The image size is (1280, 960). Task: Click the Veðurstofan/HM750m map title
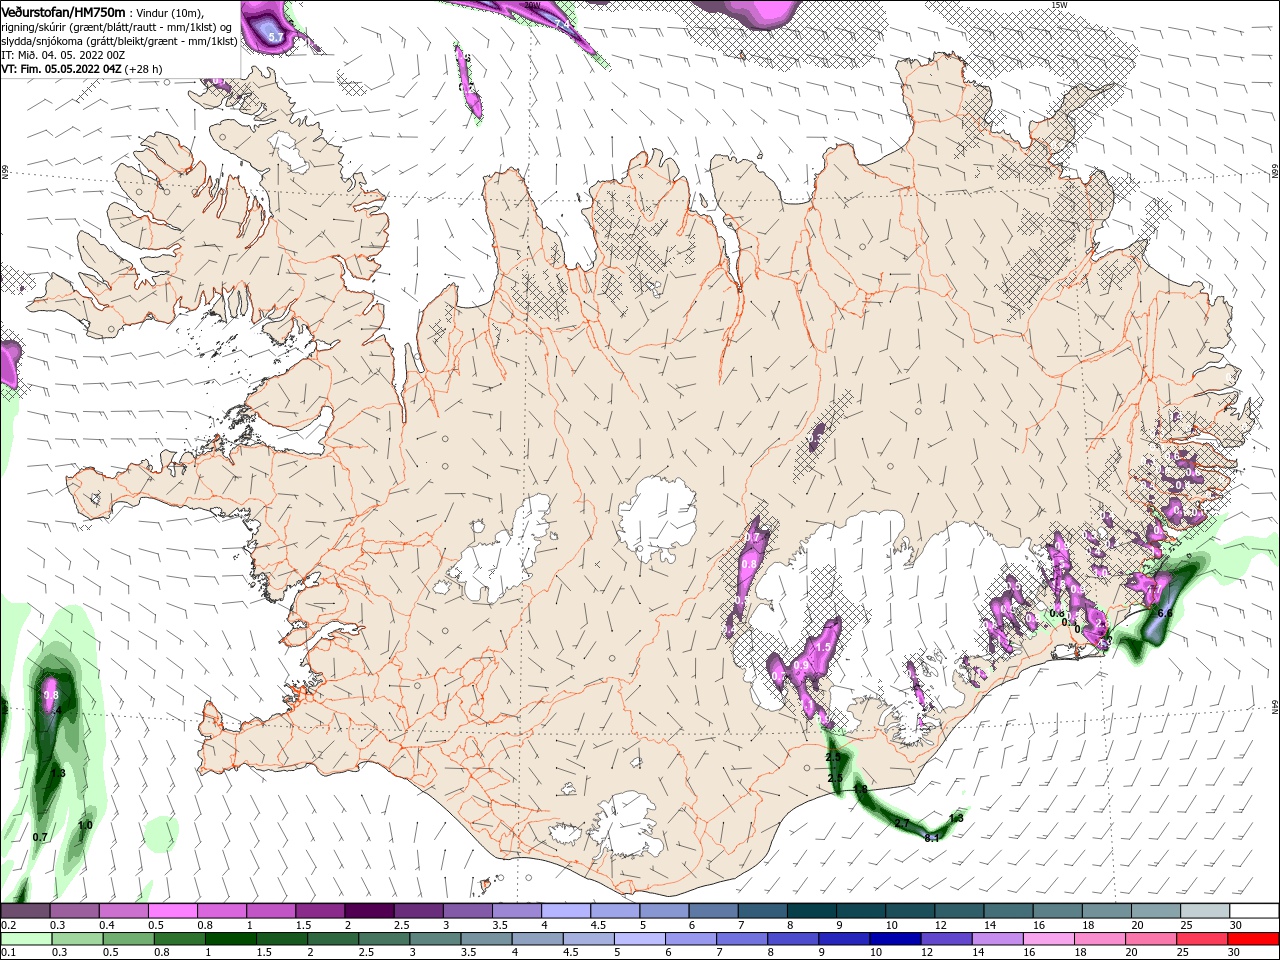(x=63, y=12)
